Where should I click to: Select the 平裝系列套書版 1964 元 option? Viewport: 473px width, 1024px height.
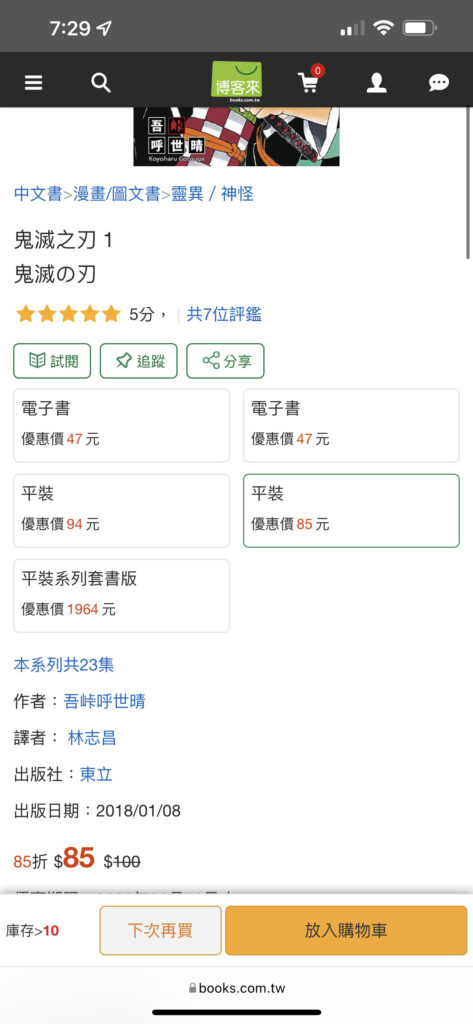(x=122, y=596)
